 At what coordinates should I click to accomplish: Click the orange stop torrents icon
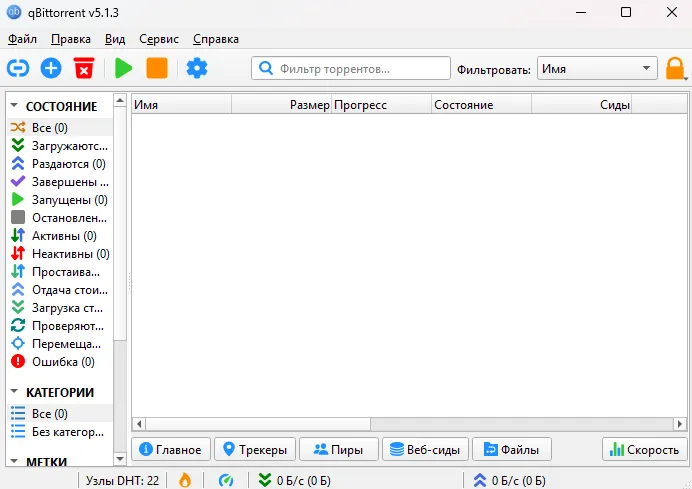(157, 68)
